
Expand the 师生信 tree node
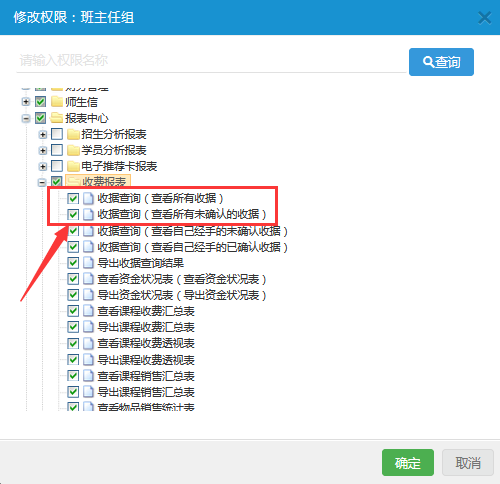[26, 102]
